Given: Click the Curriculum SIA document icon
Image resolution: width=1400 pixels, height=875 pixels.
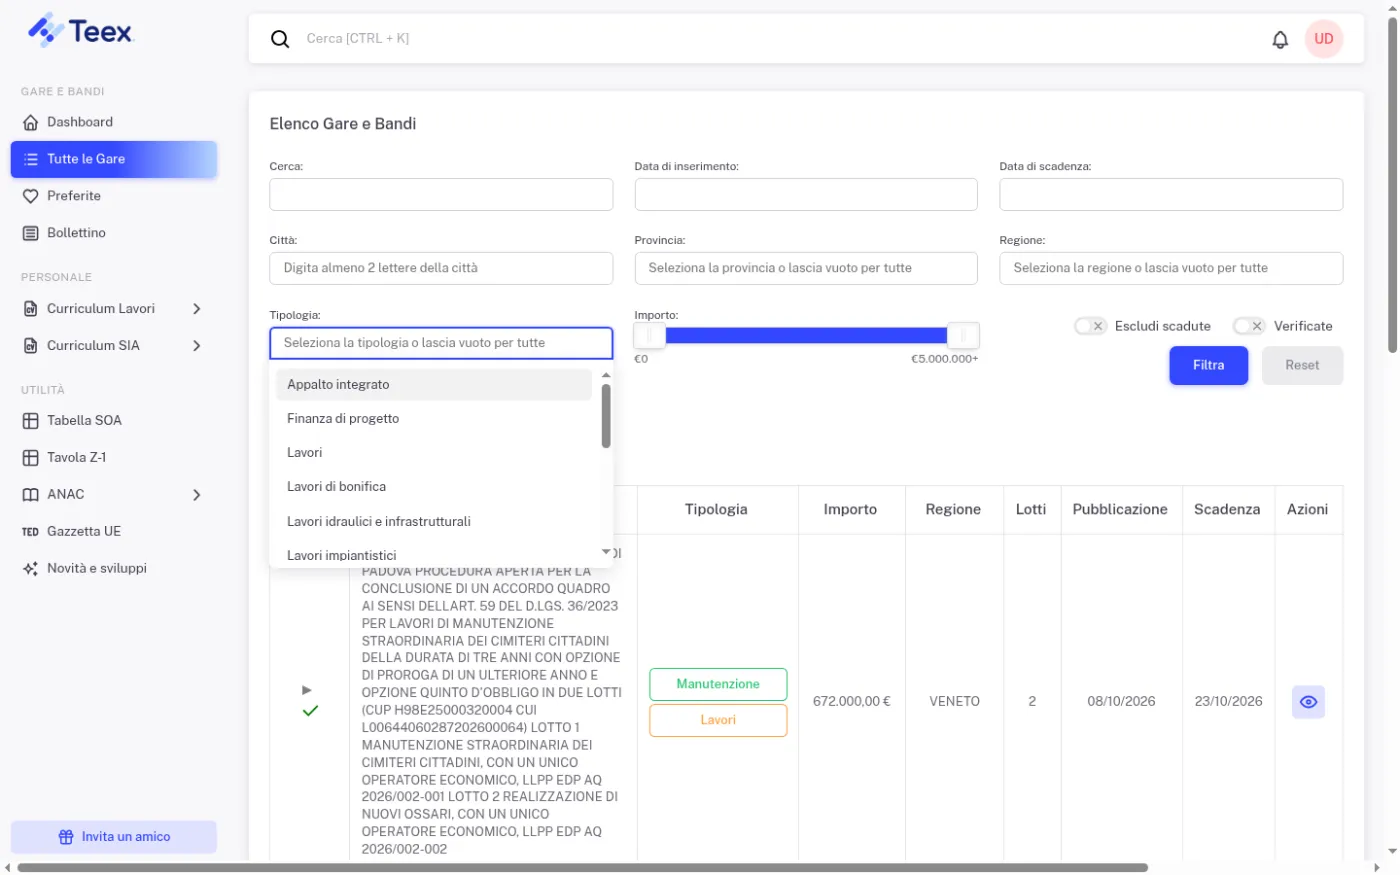Looking at the screenshot, I should click(31, 346).
